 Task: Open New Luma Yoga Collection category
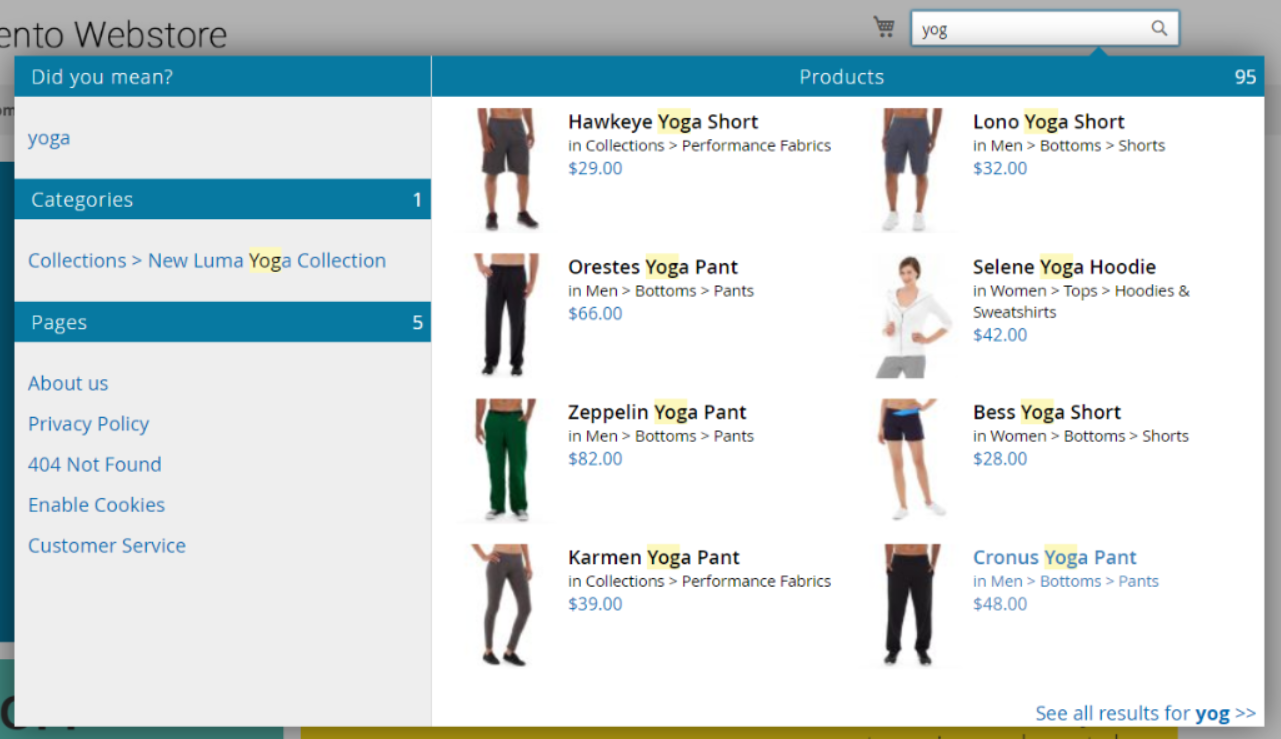[x=207, y=261]
